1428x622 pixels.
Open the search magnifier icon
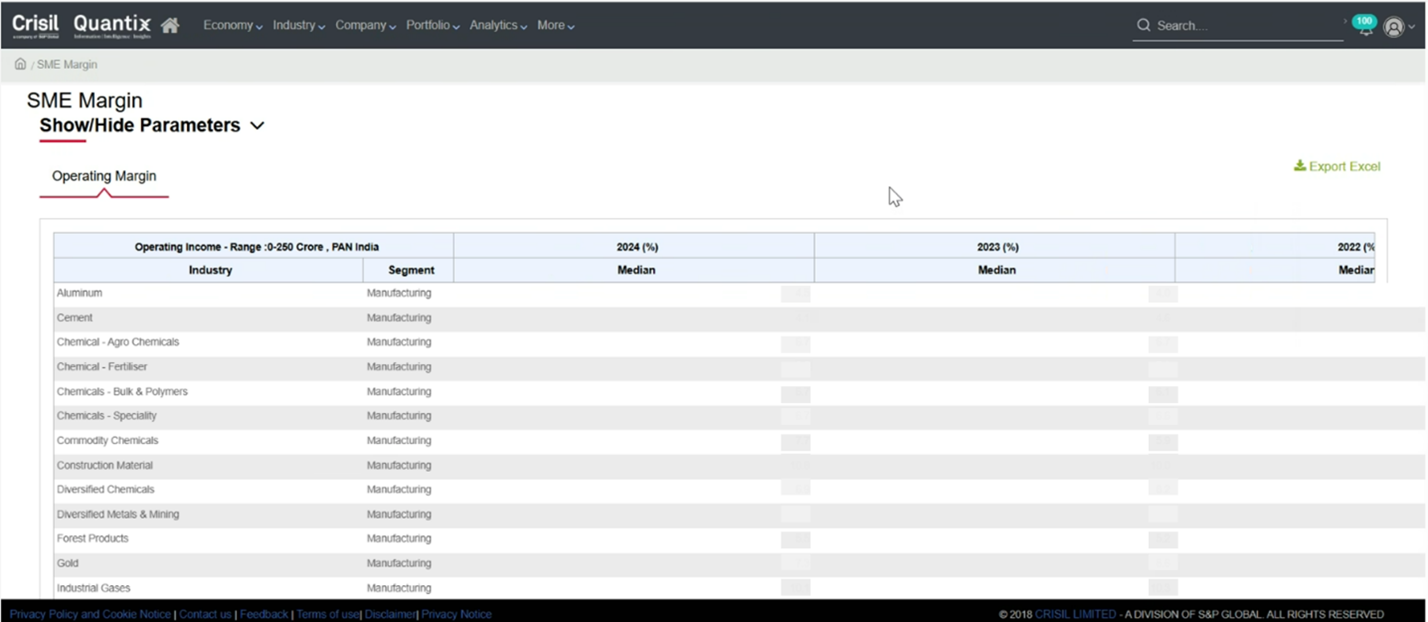click(1143, 25)
